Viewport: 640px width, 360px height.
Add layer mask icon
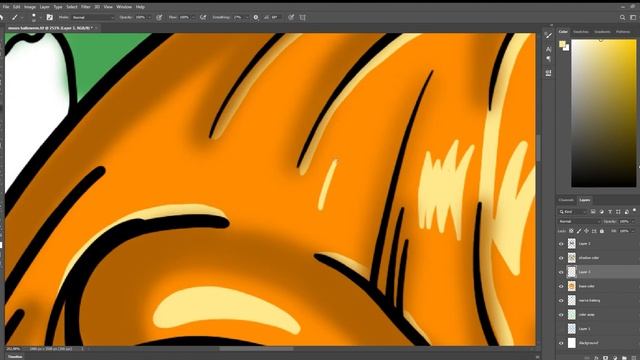tap(606, 358)
